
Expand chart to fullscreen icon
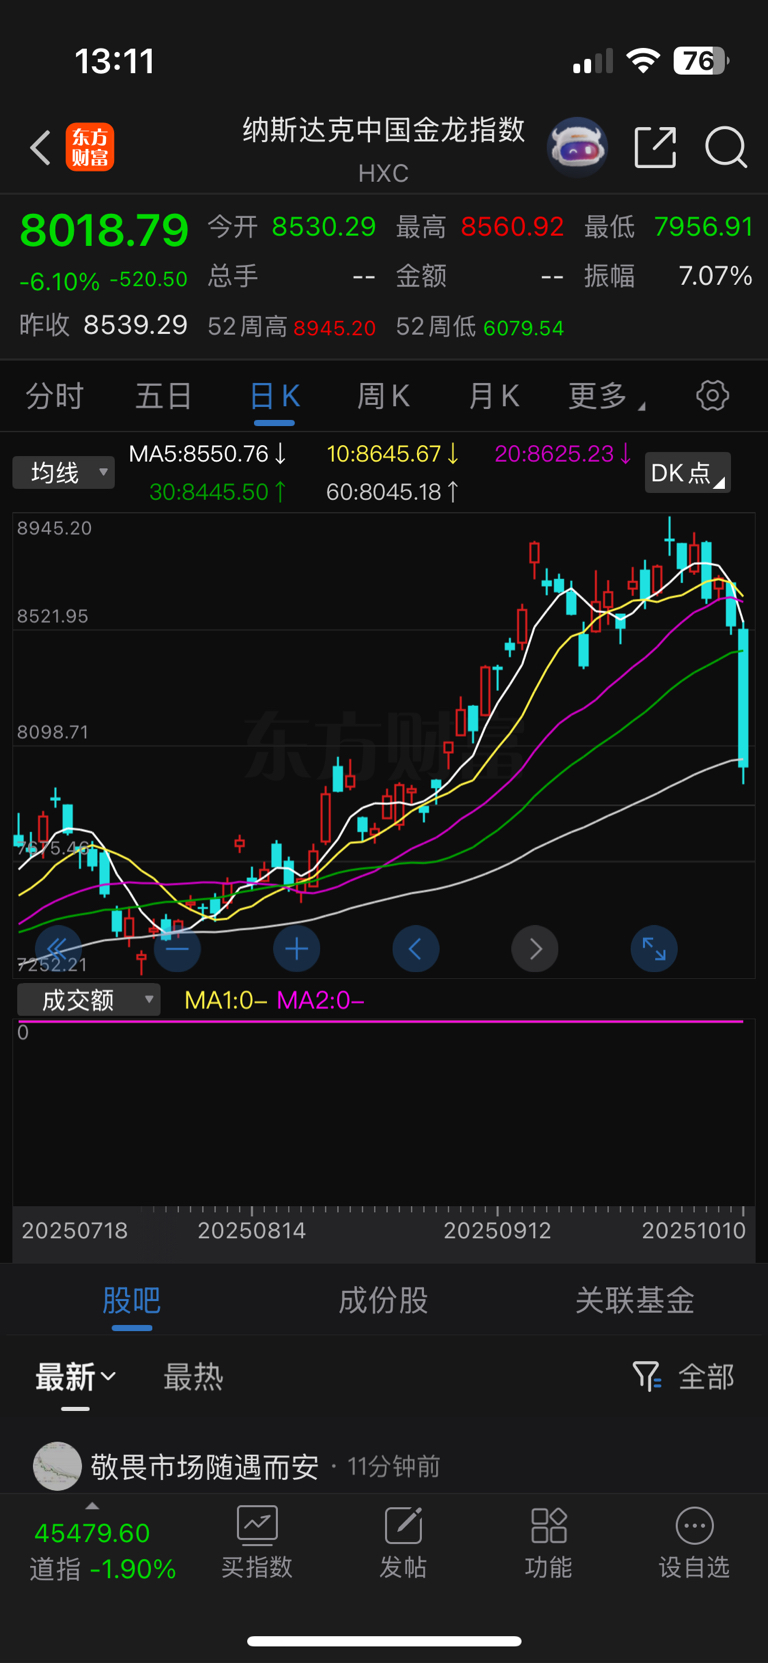[654, 948]
